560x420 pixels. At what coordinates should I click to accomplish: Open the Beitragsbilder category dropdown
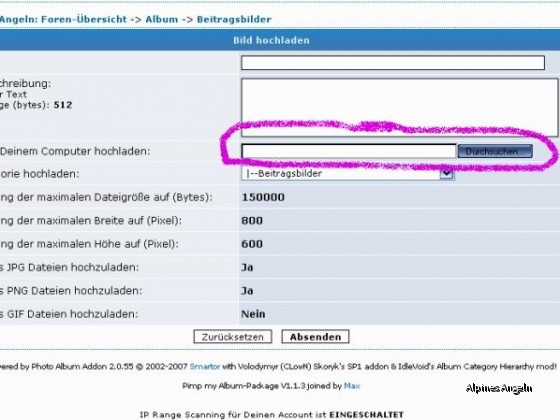point(348,174)
